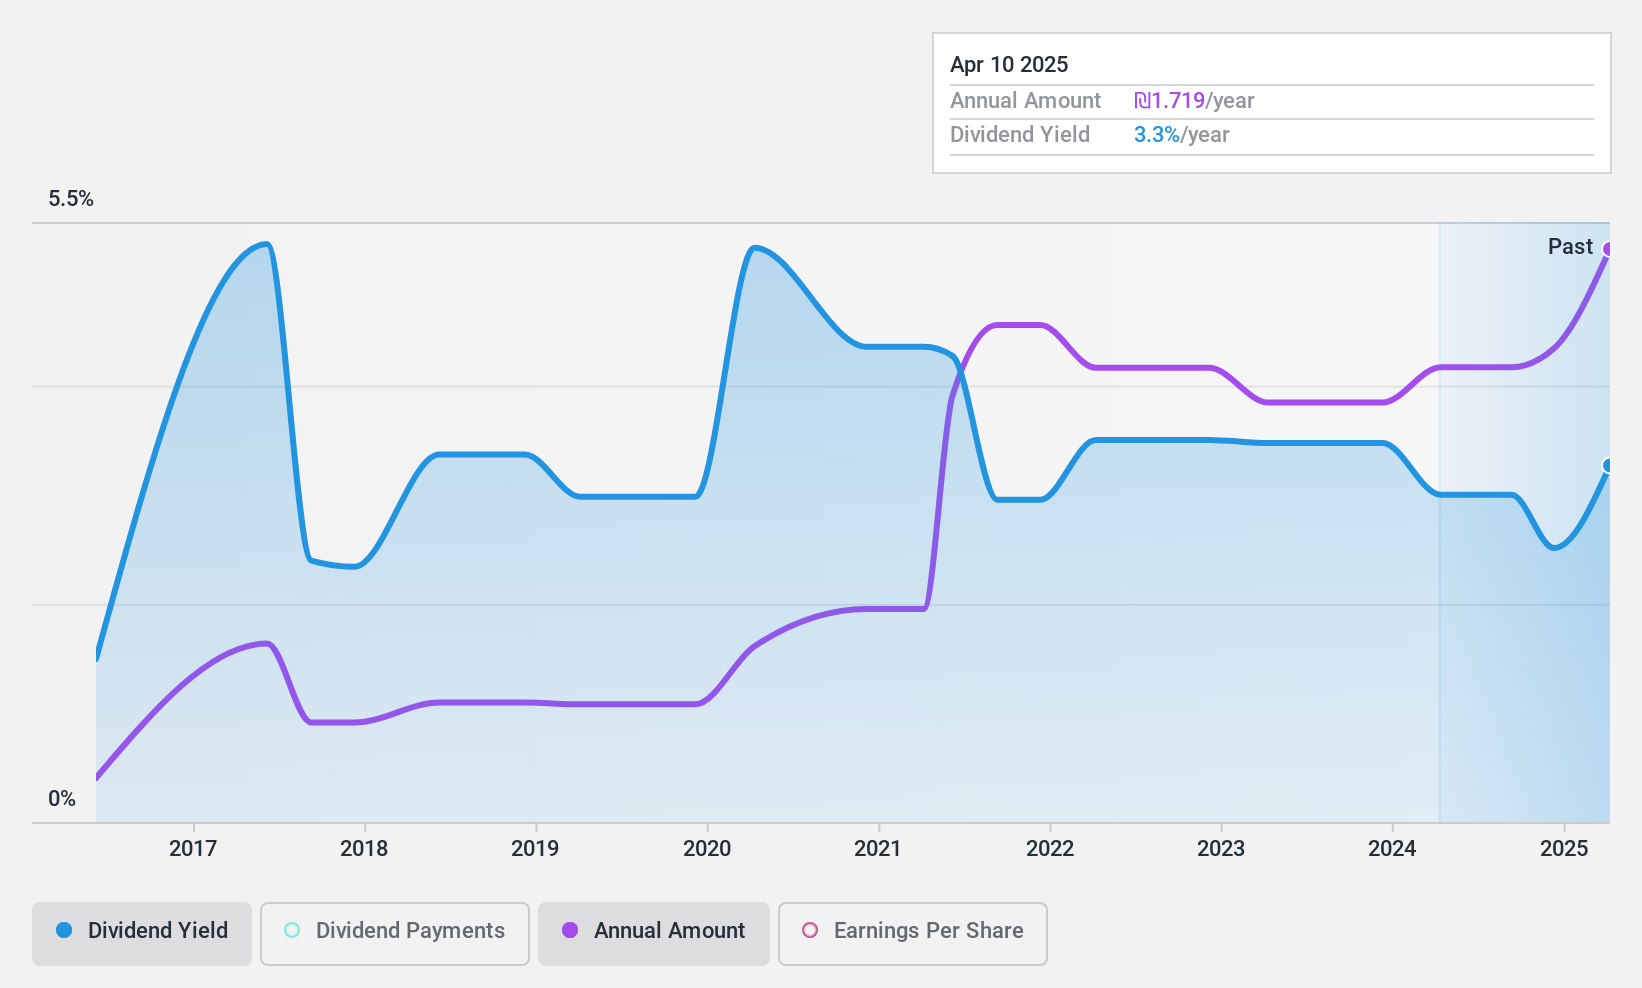This screenshot has height=988, width=1642.
Task: Click the 0% y-axis label
Action: [x=62, y=799]
